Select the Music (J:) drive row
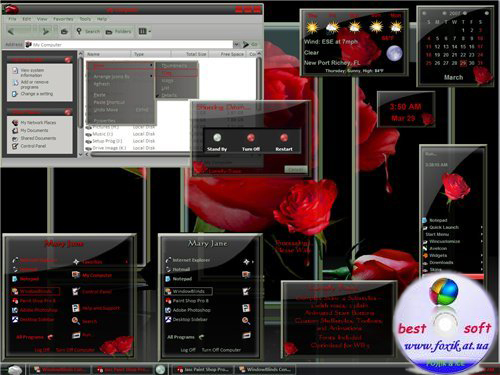Viewport: 500px width, 375px height. 120,134
